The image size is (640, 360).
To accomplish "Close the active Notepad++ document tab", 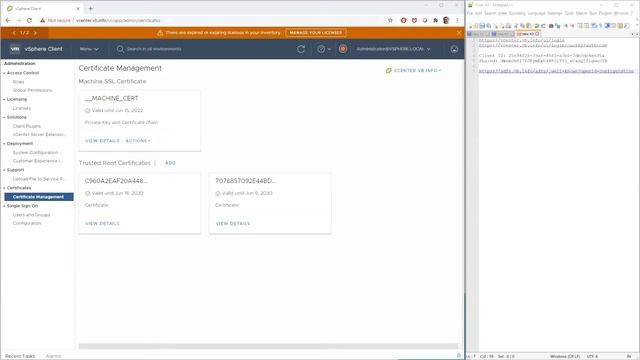I will 537,34.
